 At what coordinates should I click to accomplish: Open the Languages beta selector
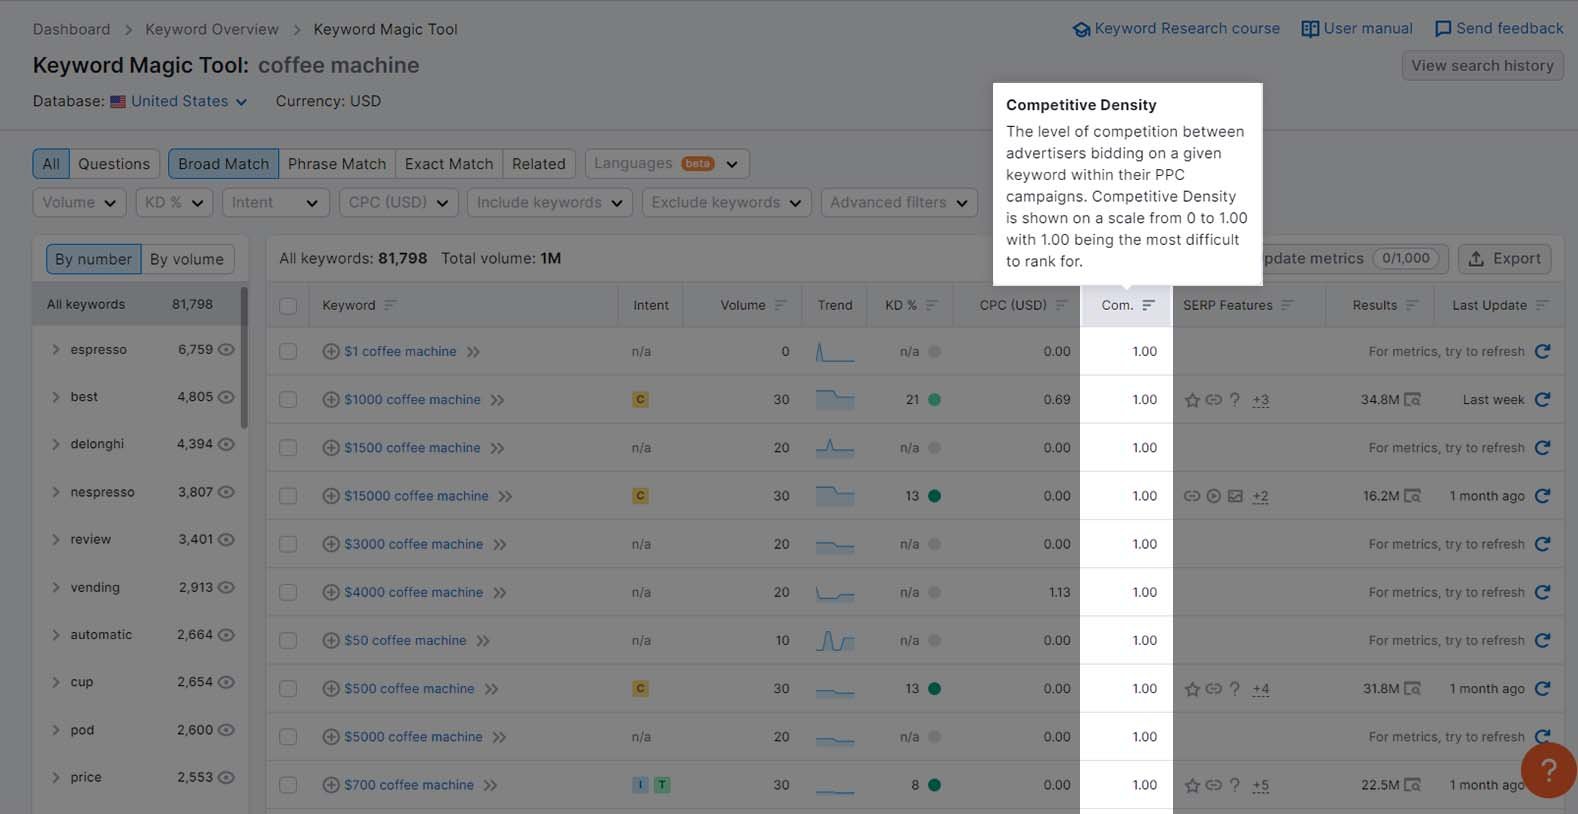click(667, 164)
